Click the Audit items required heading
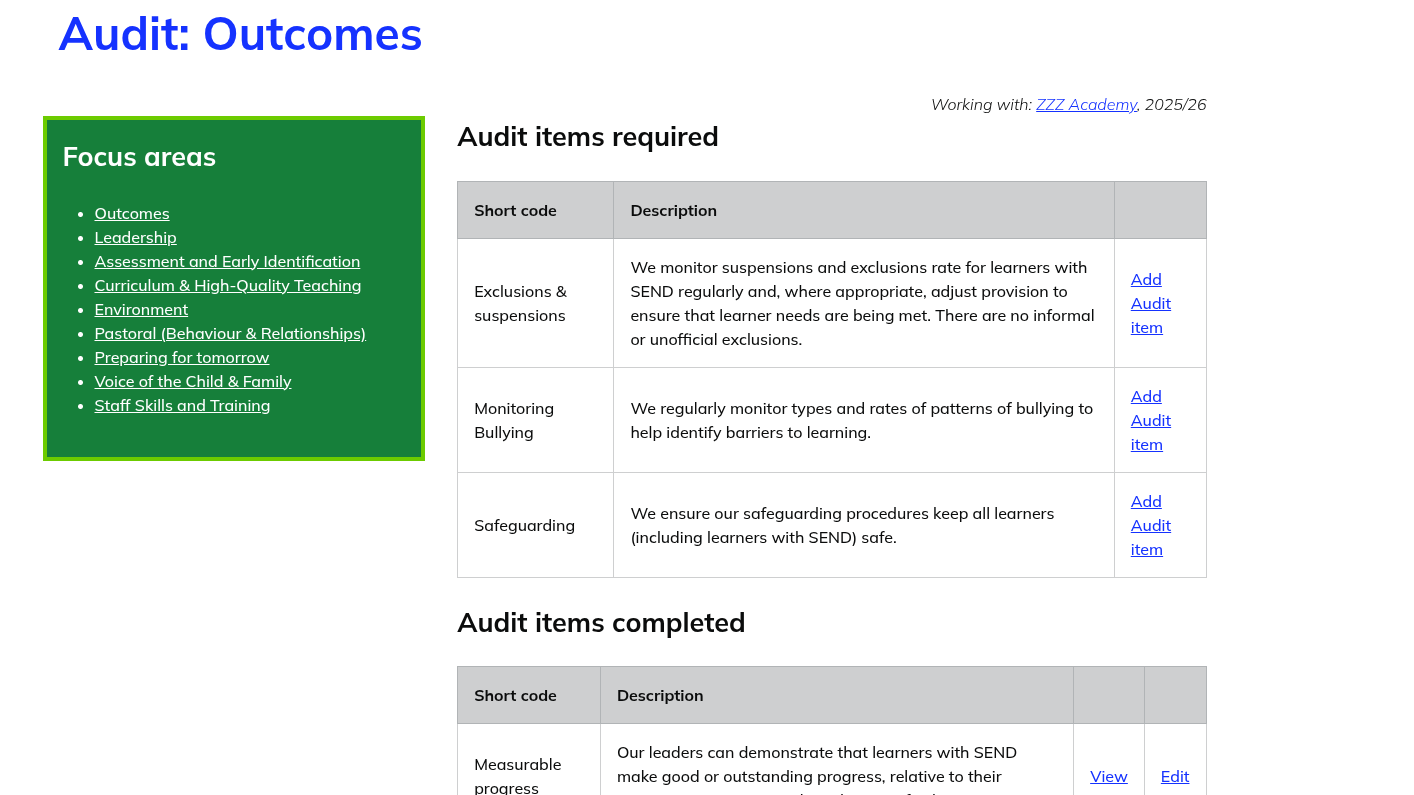1414x795 pixels. pyautogui.click(x=587, y=137)
